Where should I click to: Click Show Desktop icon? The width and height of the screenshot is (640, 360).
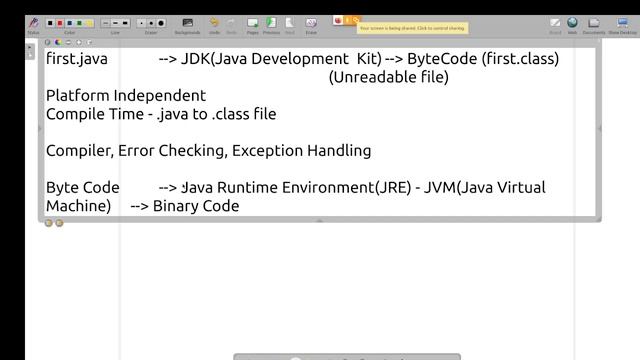tap(622, 22)
